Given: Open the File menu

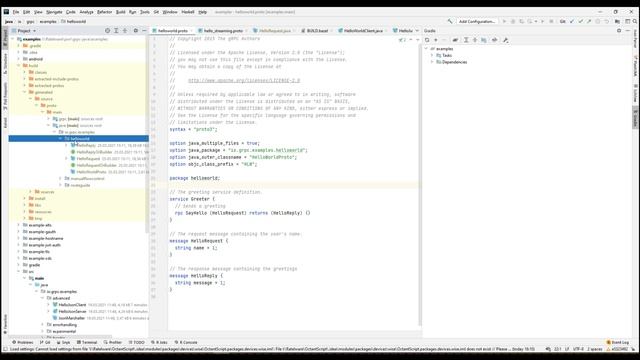Looking at the screenshot, I should (16, 12).
